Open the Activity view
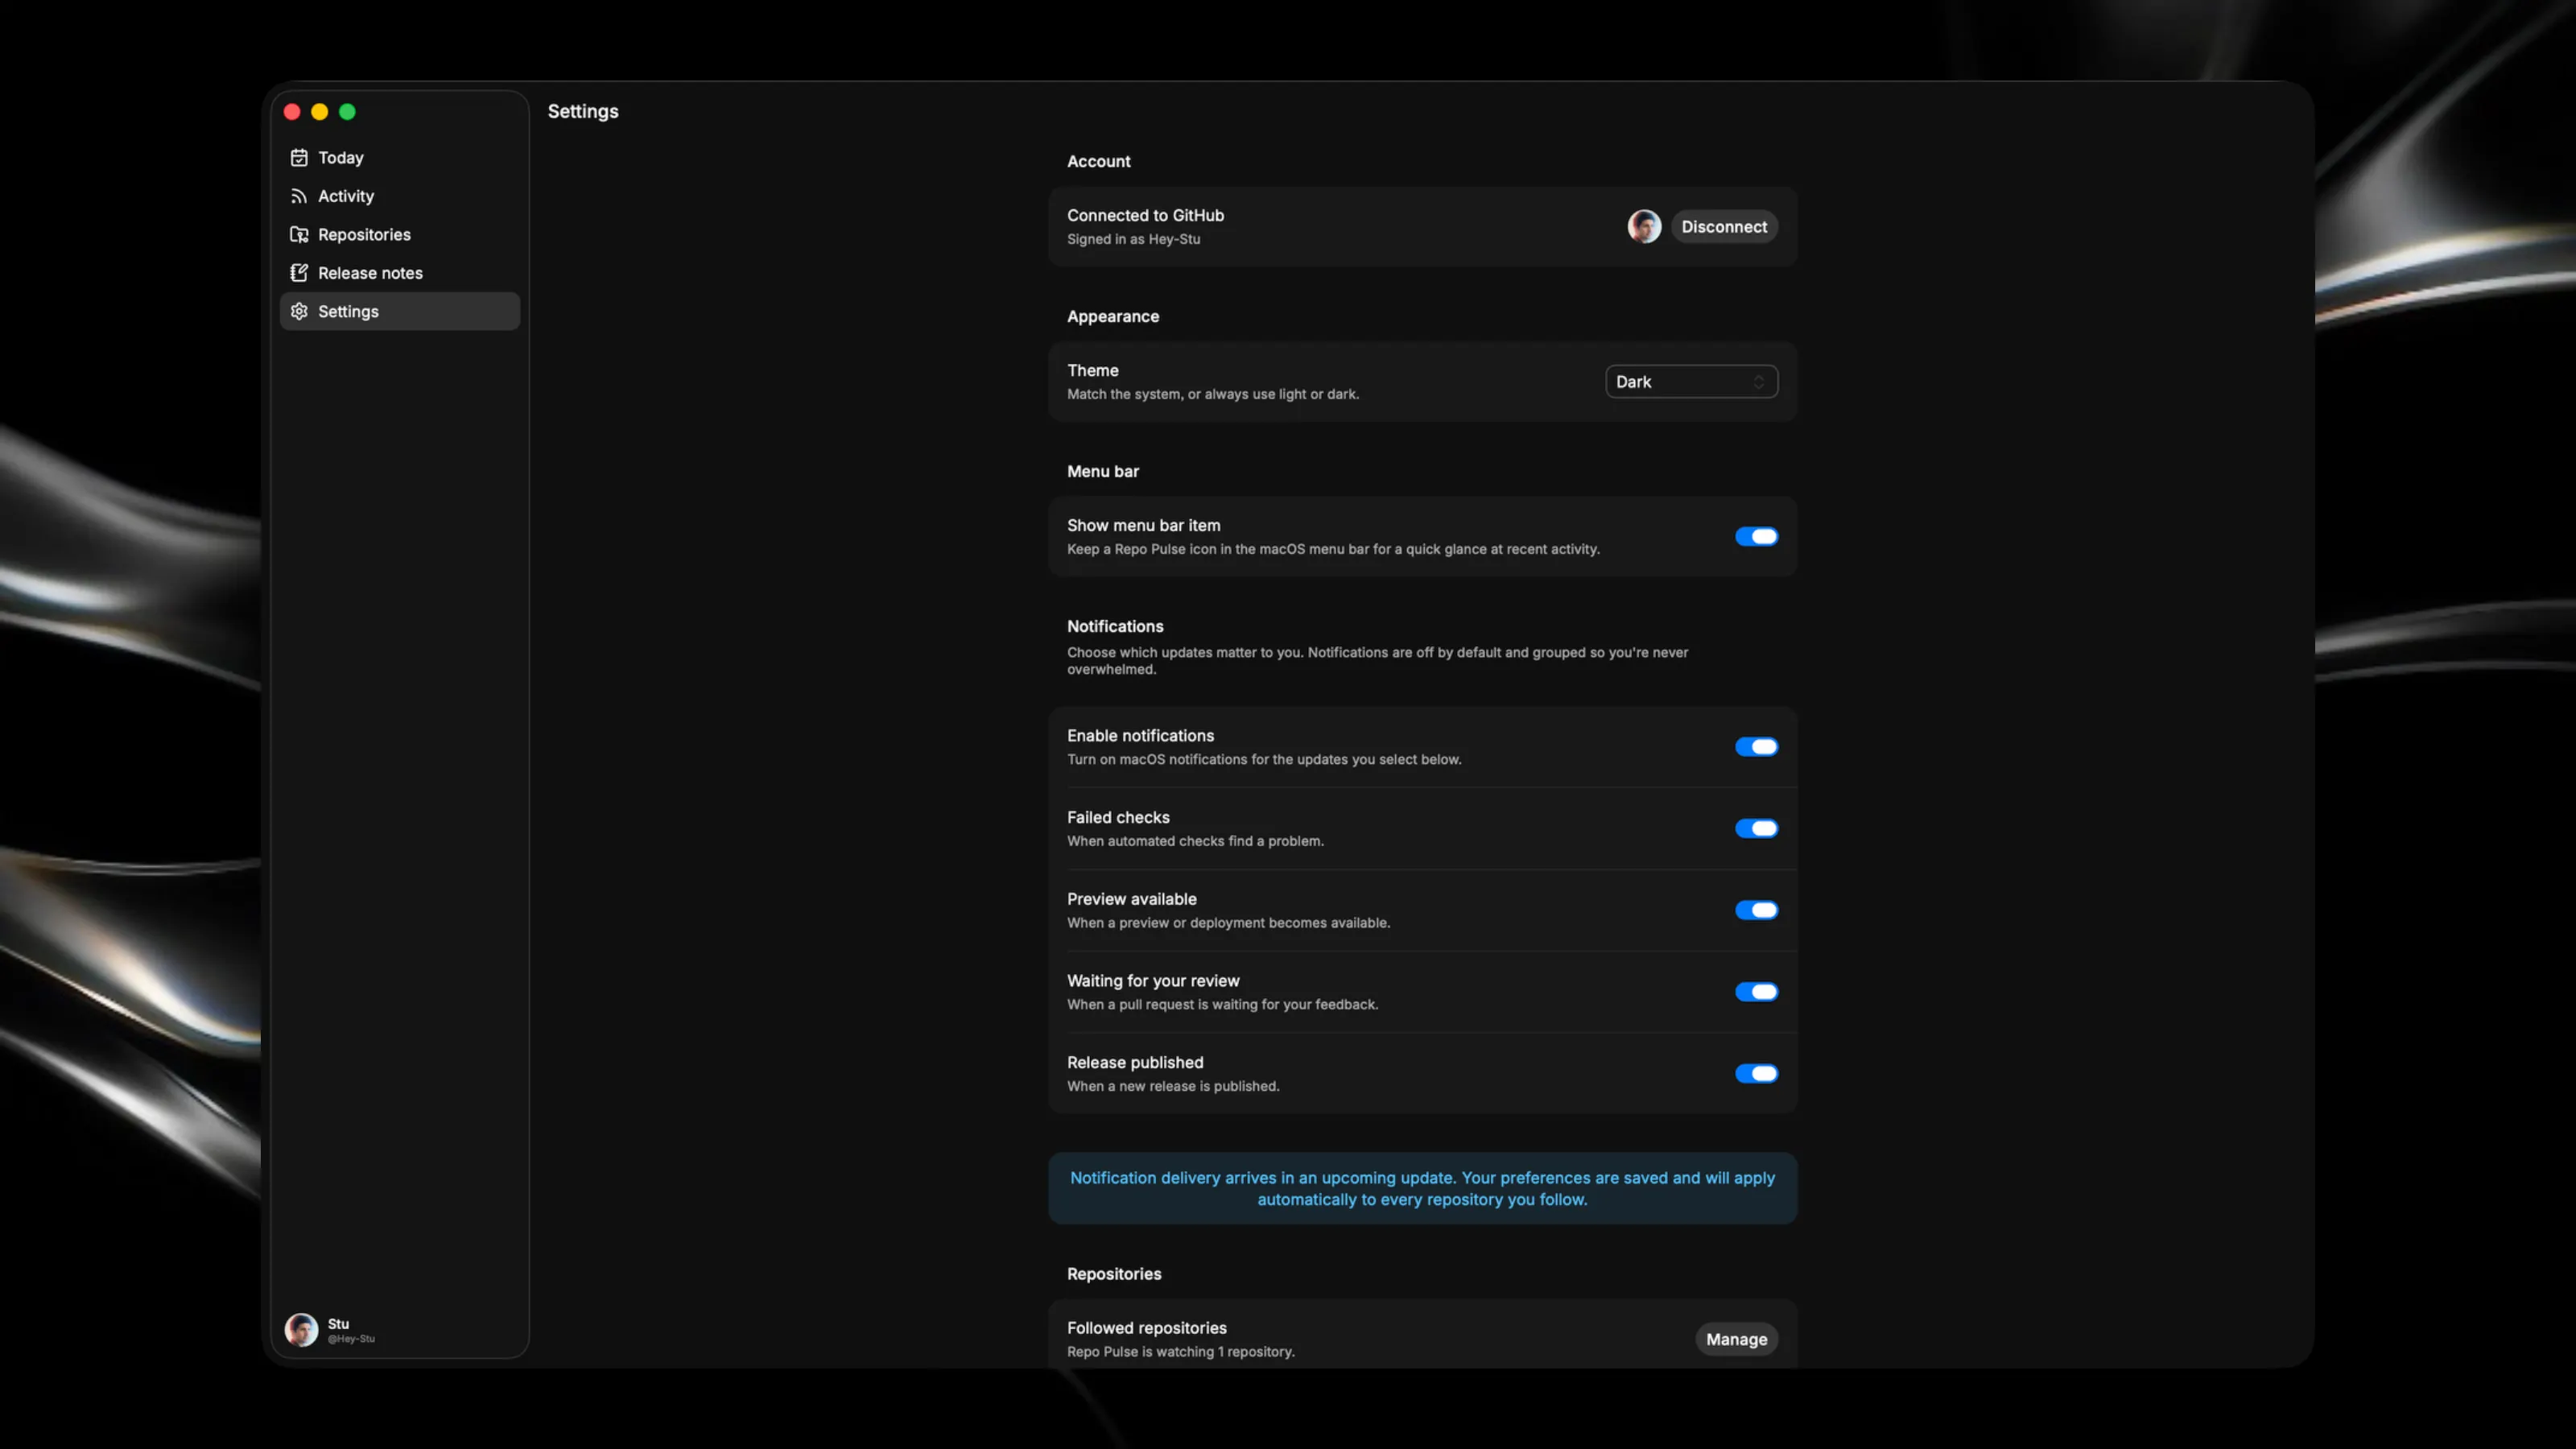Viewport: 2576px width, 1449px height. point(400,196)
